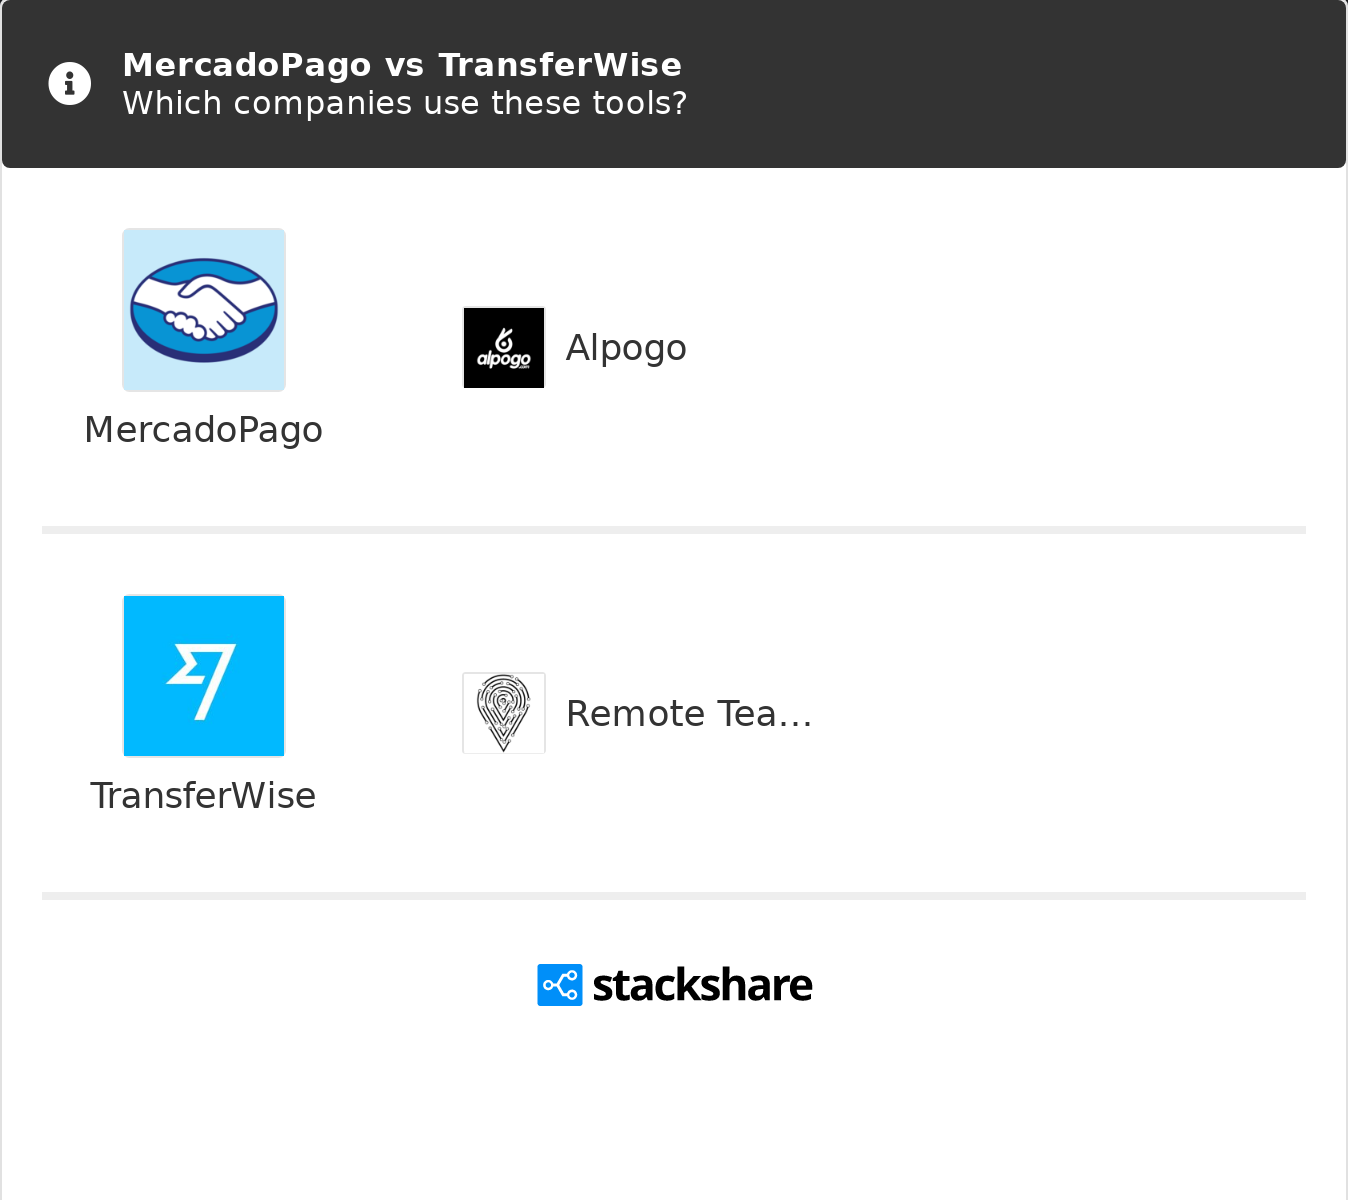
Task: Click the MercadoPago handshake logo
Action: click(204, 310)
